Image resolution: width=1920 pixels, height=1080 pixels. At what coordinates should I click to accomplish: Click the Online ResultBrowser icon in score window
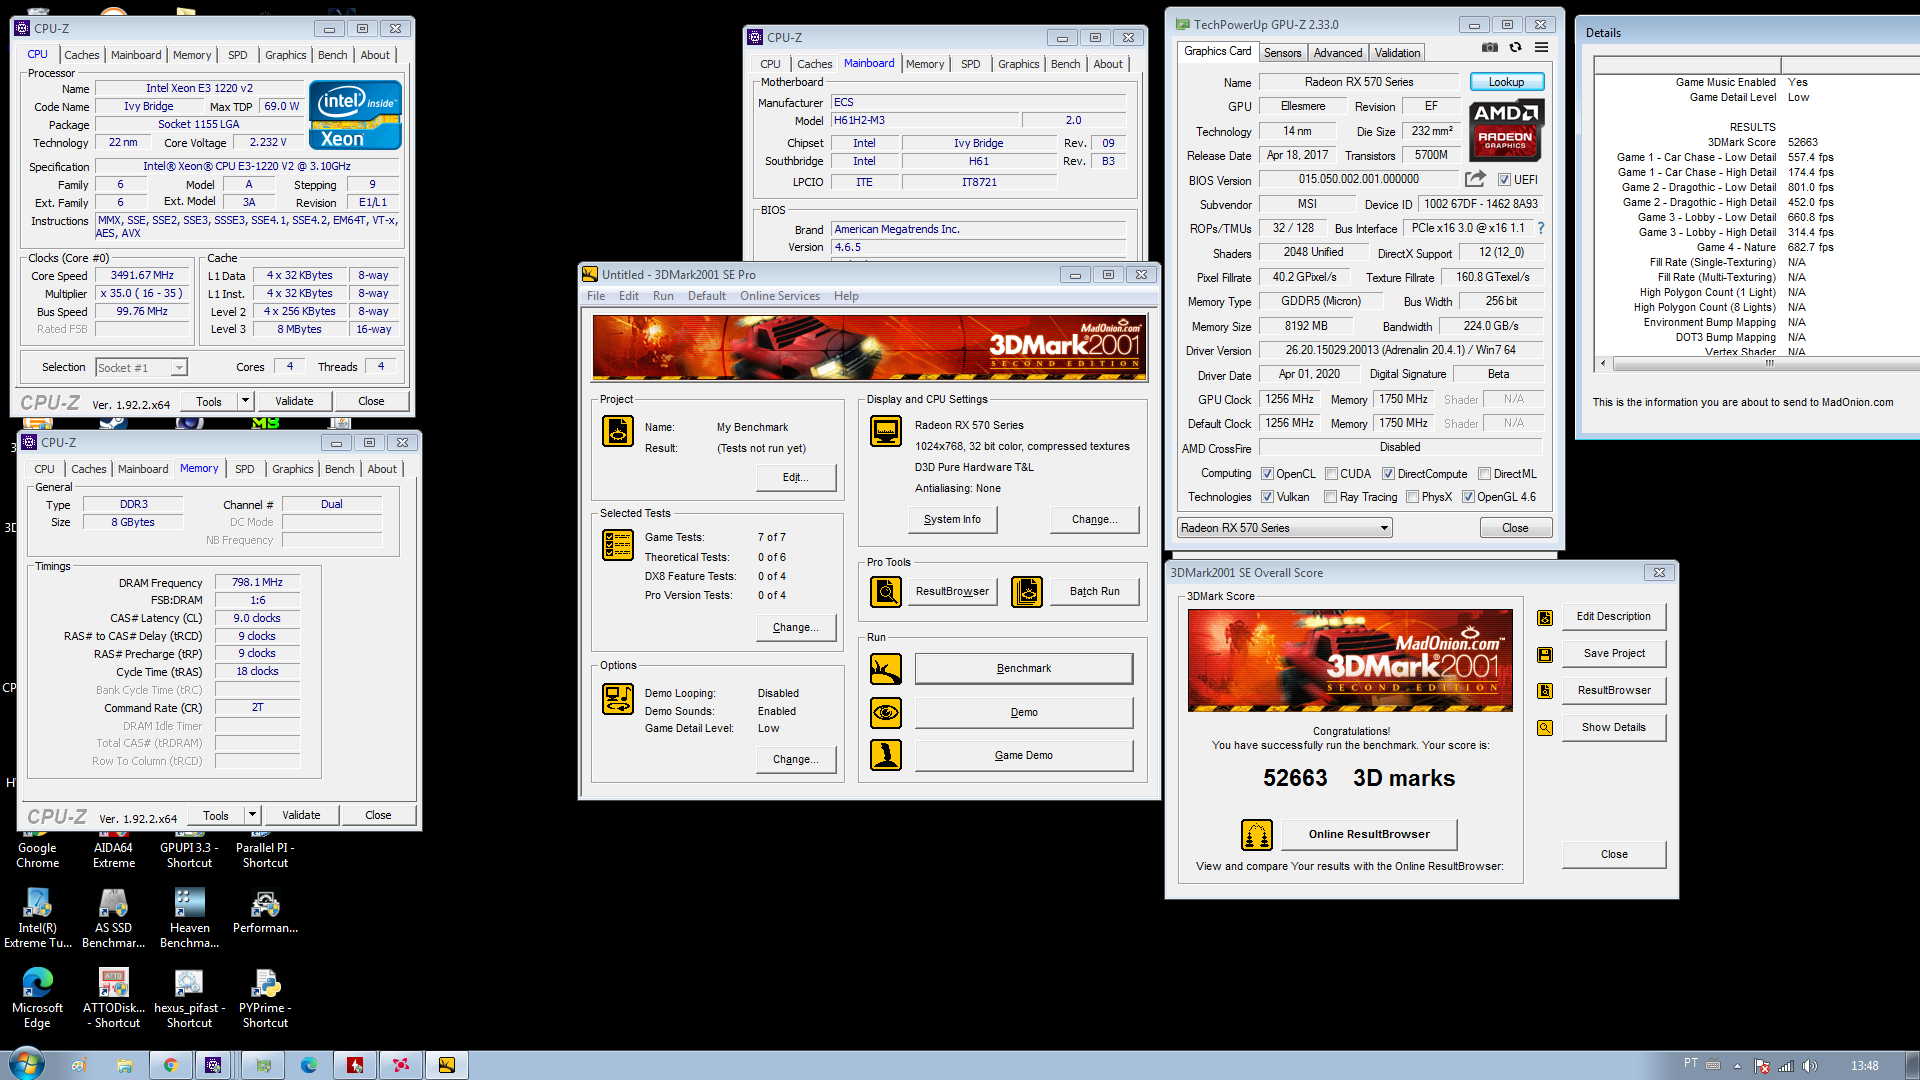1257,834
